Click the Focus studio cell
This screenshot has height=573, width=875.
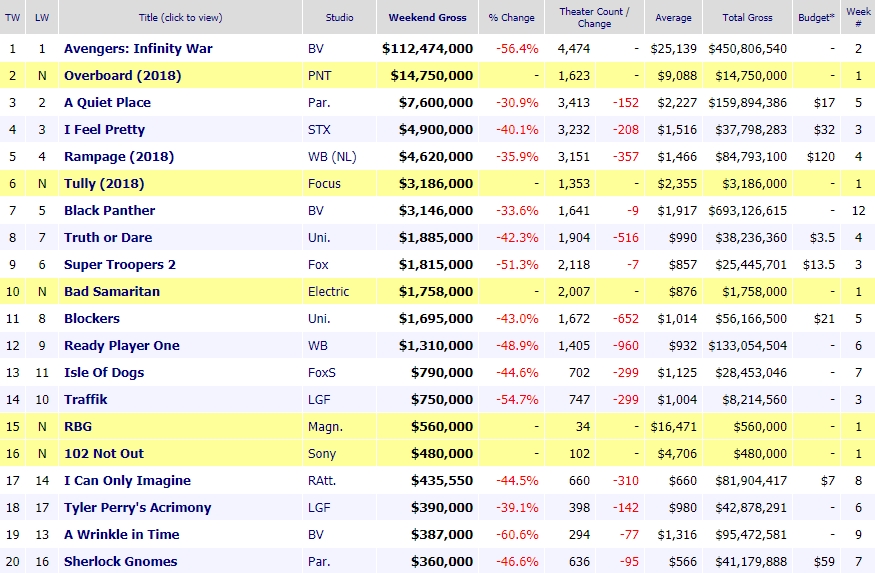[324, 184]
